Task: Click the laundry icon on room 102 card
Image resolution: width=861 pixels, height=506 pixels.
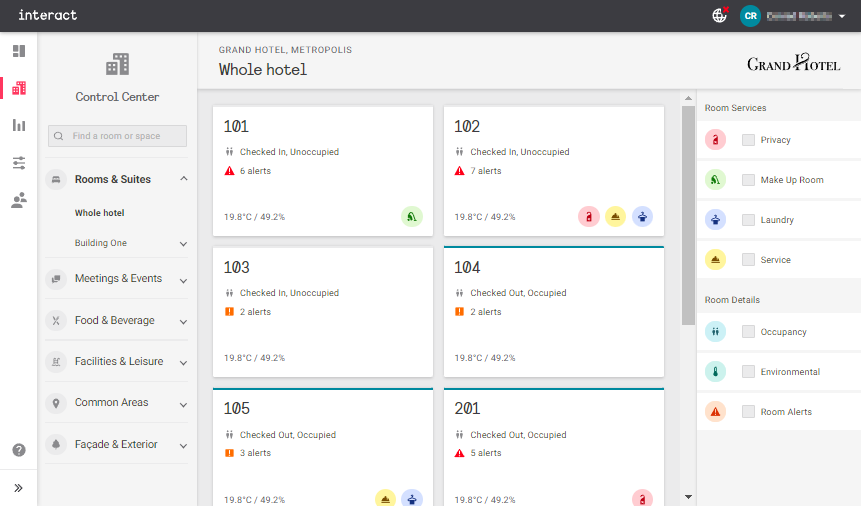Action: (x=642, y=216)
